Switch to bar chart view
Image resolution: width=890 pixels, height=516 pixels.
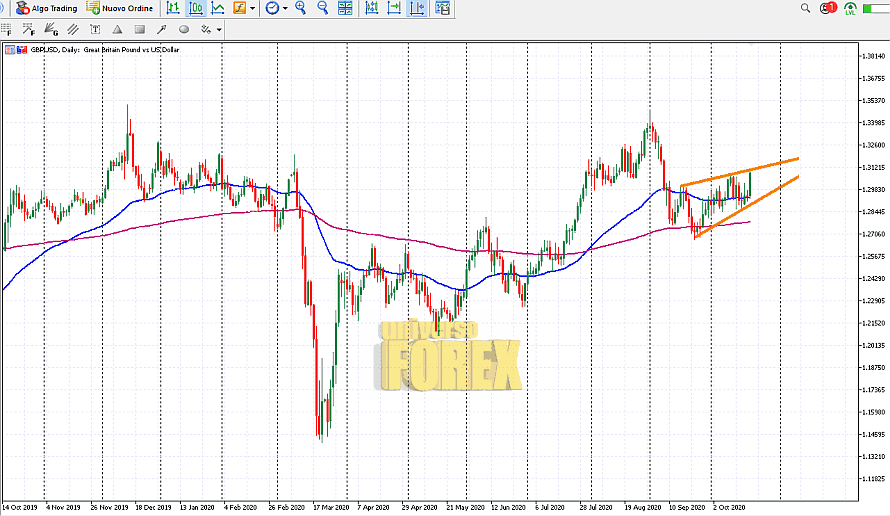pos(173,8)
